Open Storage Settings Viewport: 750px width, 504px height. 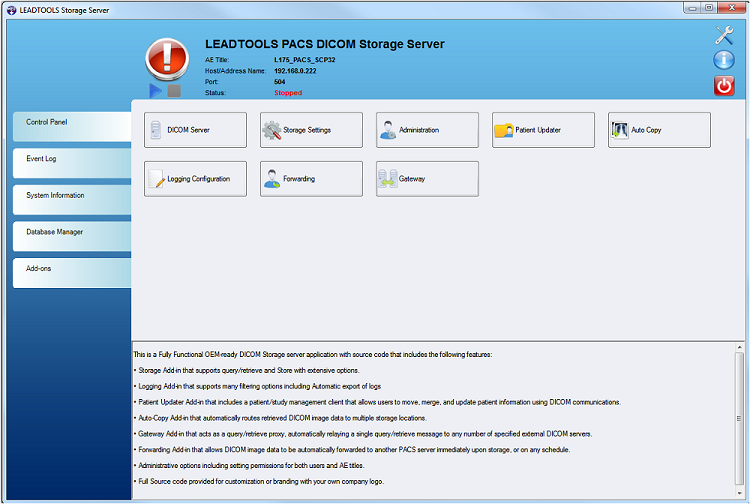311,130
